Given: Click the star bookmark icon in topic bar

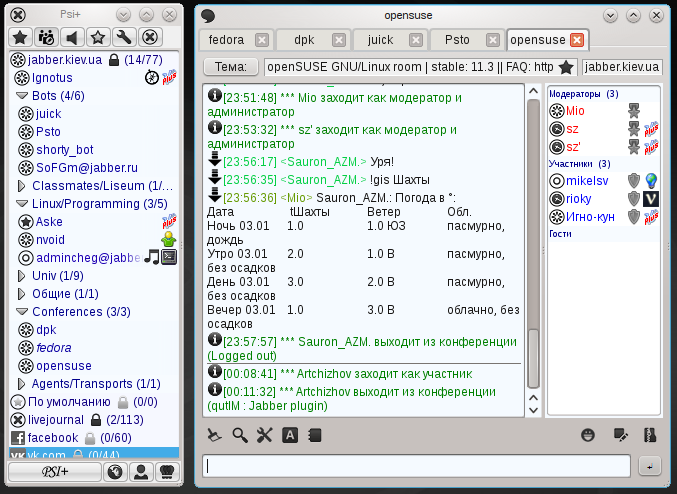Looking at the screenshot, I should point(566,67).
